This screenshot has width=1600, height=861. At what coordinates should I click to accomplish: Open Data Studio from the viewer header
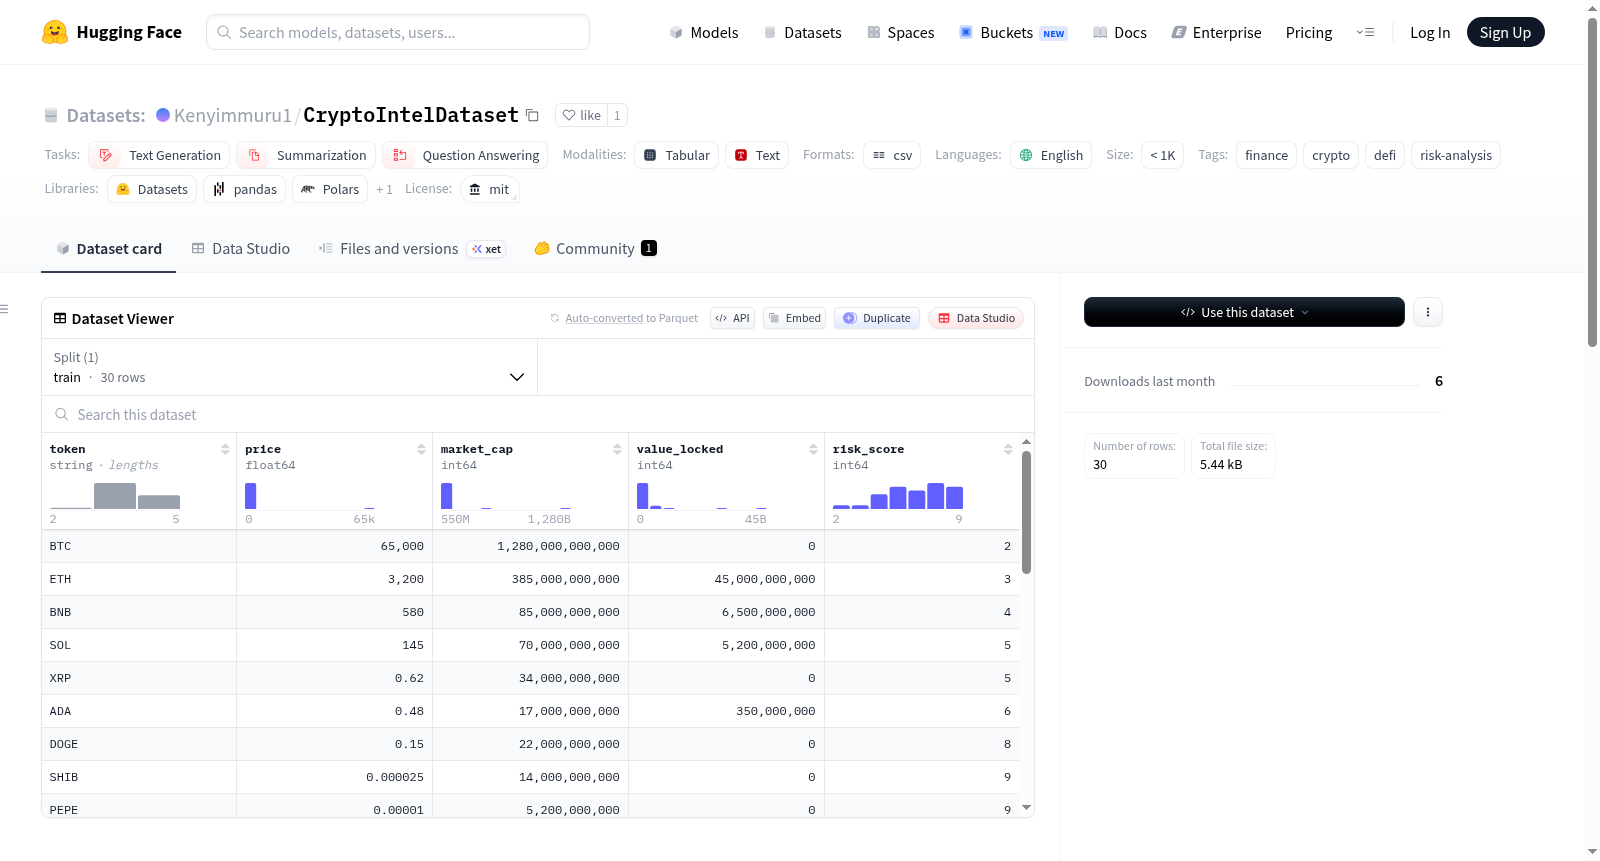point(975,318)
